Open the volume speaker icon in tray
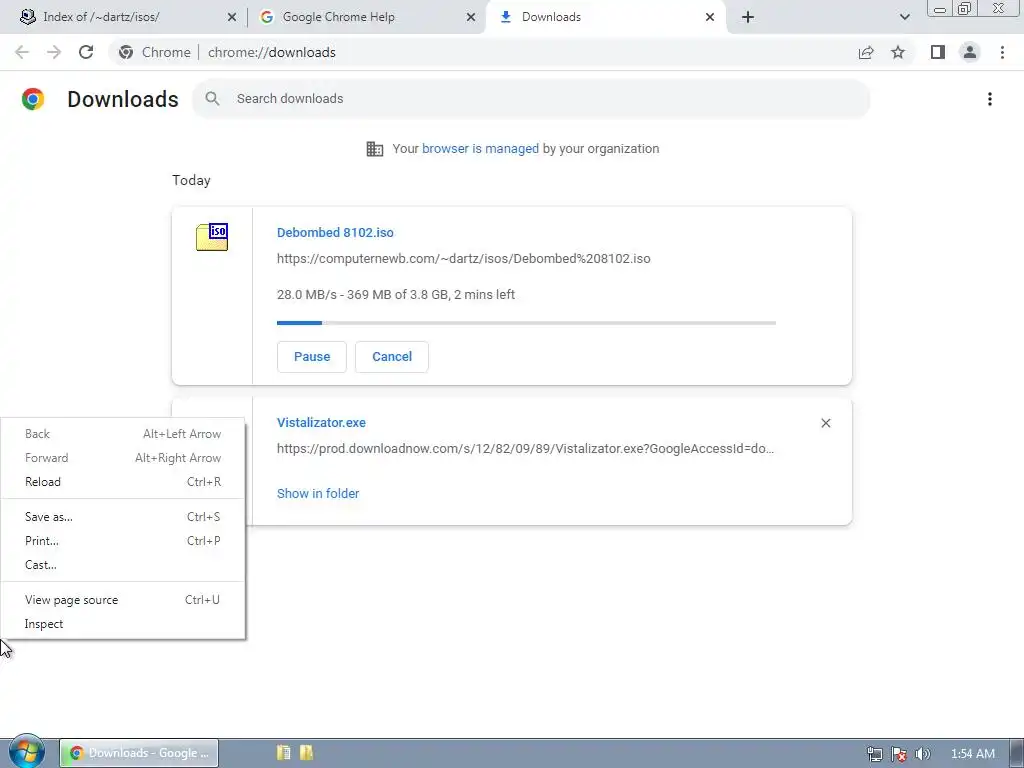 coord(923,754)
